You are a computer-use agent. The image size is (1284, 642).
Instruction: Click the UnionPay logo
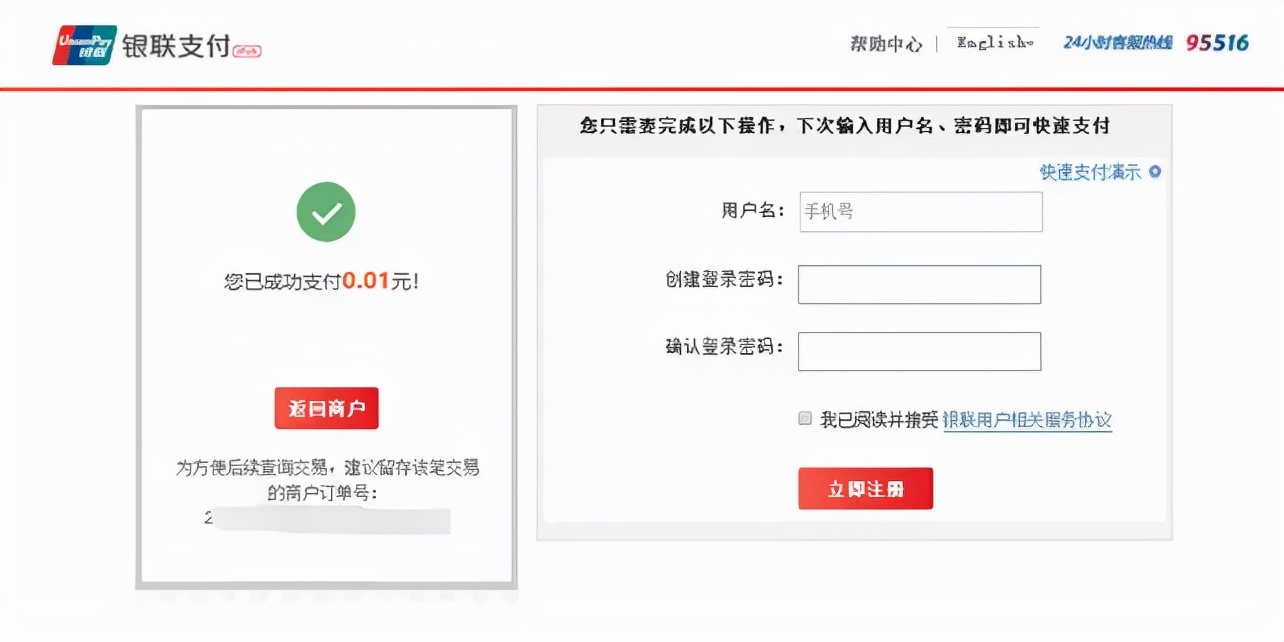(x=83, y=42)
